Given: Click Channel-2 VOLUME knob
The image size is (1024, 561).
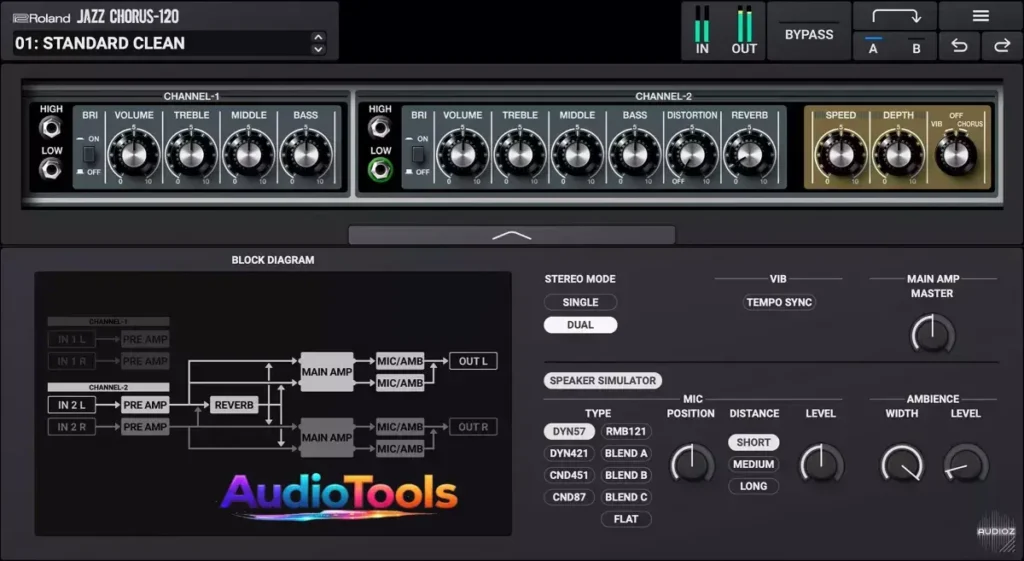Looking at the screenshot, I should coord(462,154).
